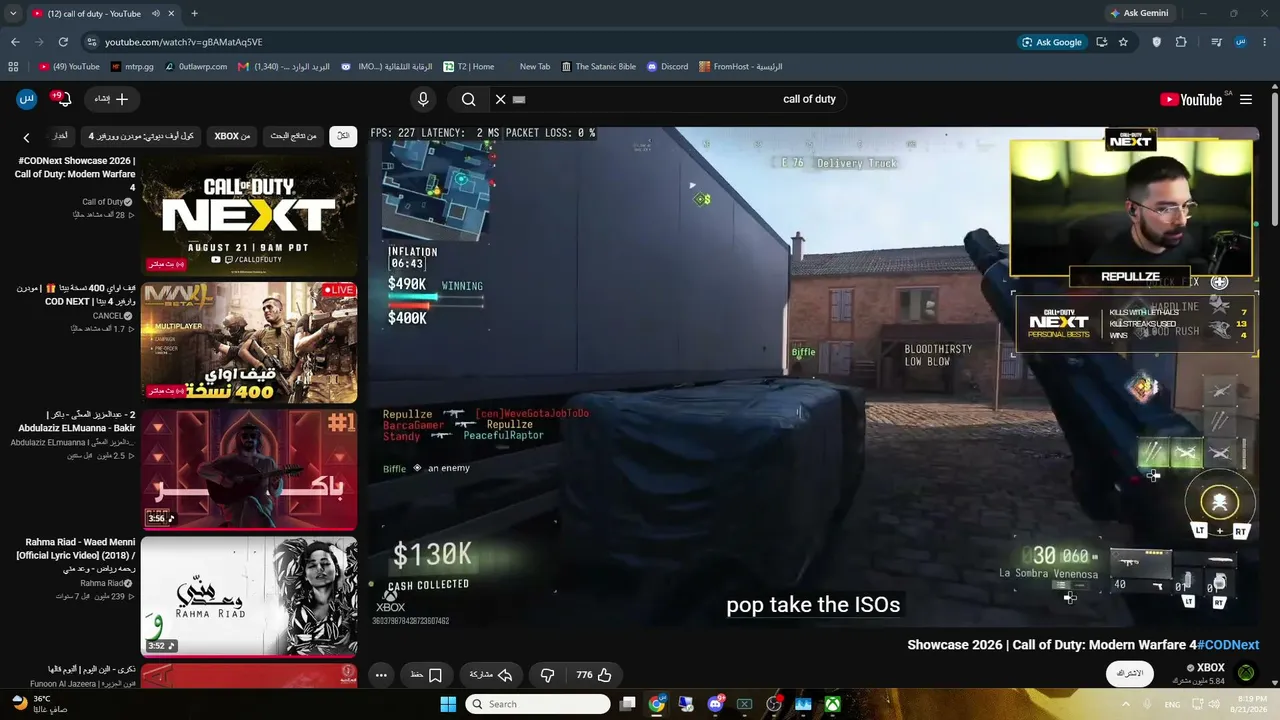Click the Ask Gemini button
Viewport: 1280px width, 720px height.
[1138, 14]
